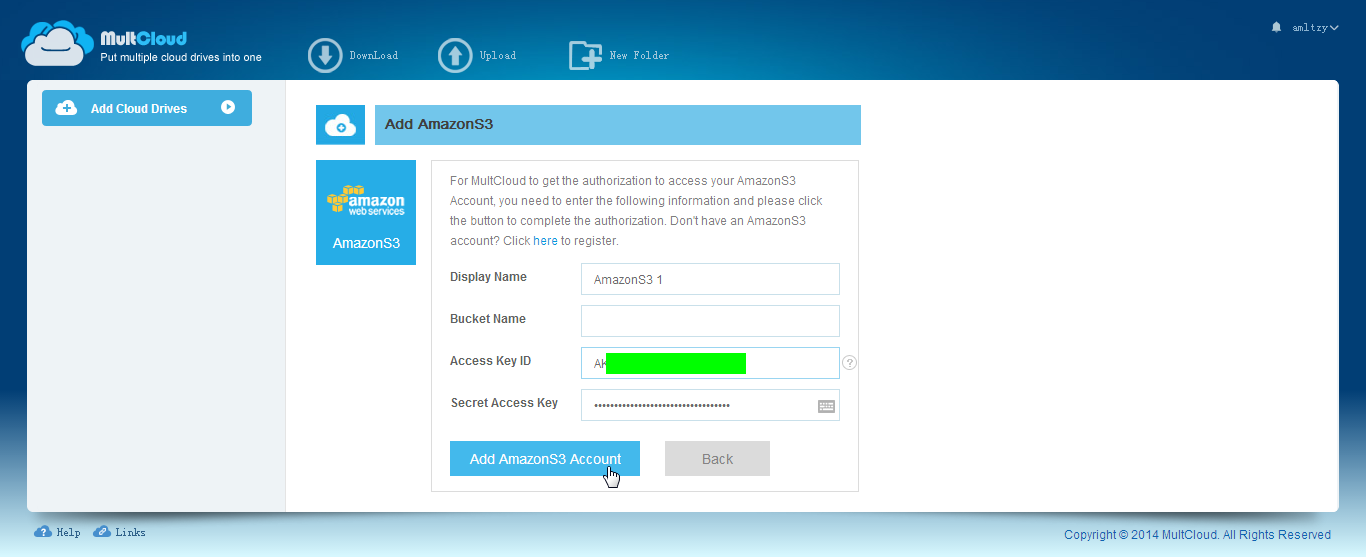Select the AmazonS3 service tile
1366x557 pixels.
366,212
